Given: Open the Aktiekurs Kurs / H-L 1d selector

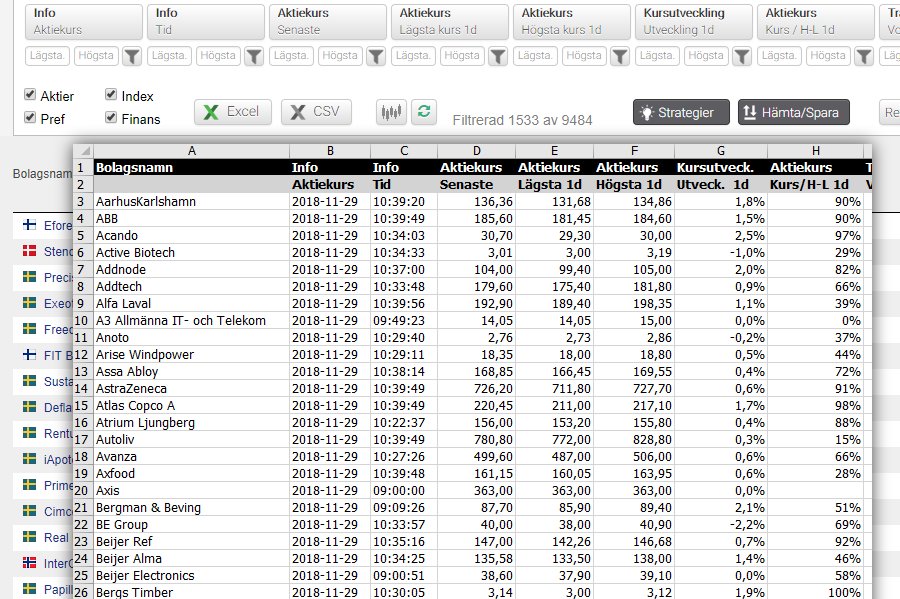Looking at the screenshot, I should click(816, 22).
